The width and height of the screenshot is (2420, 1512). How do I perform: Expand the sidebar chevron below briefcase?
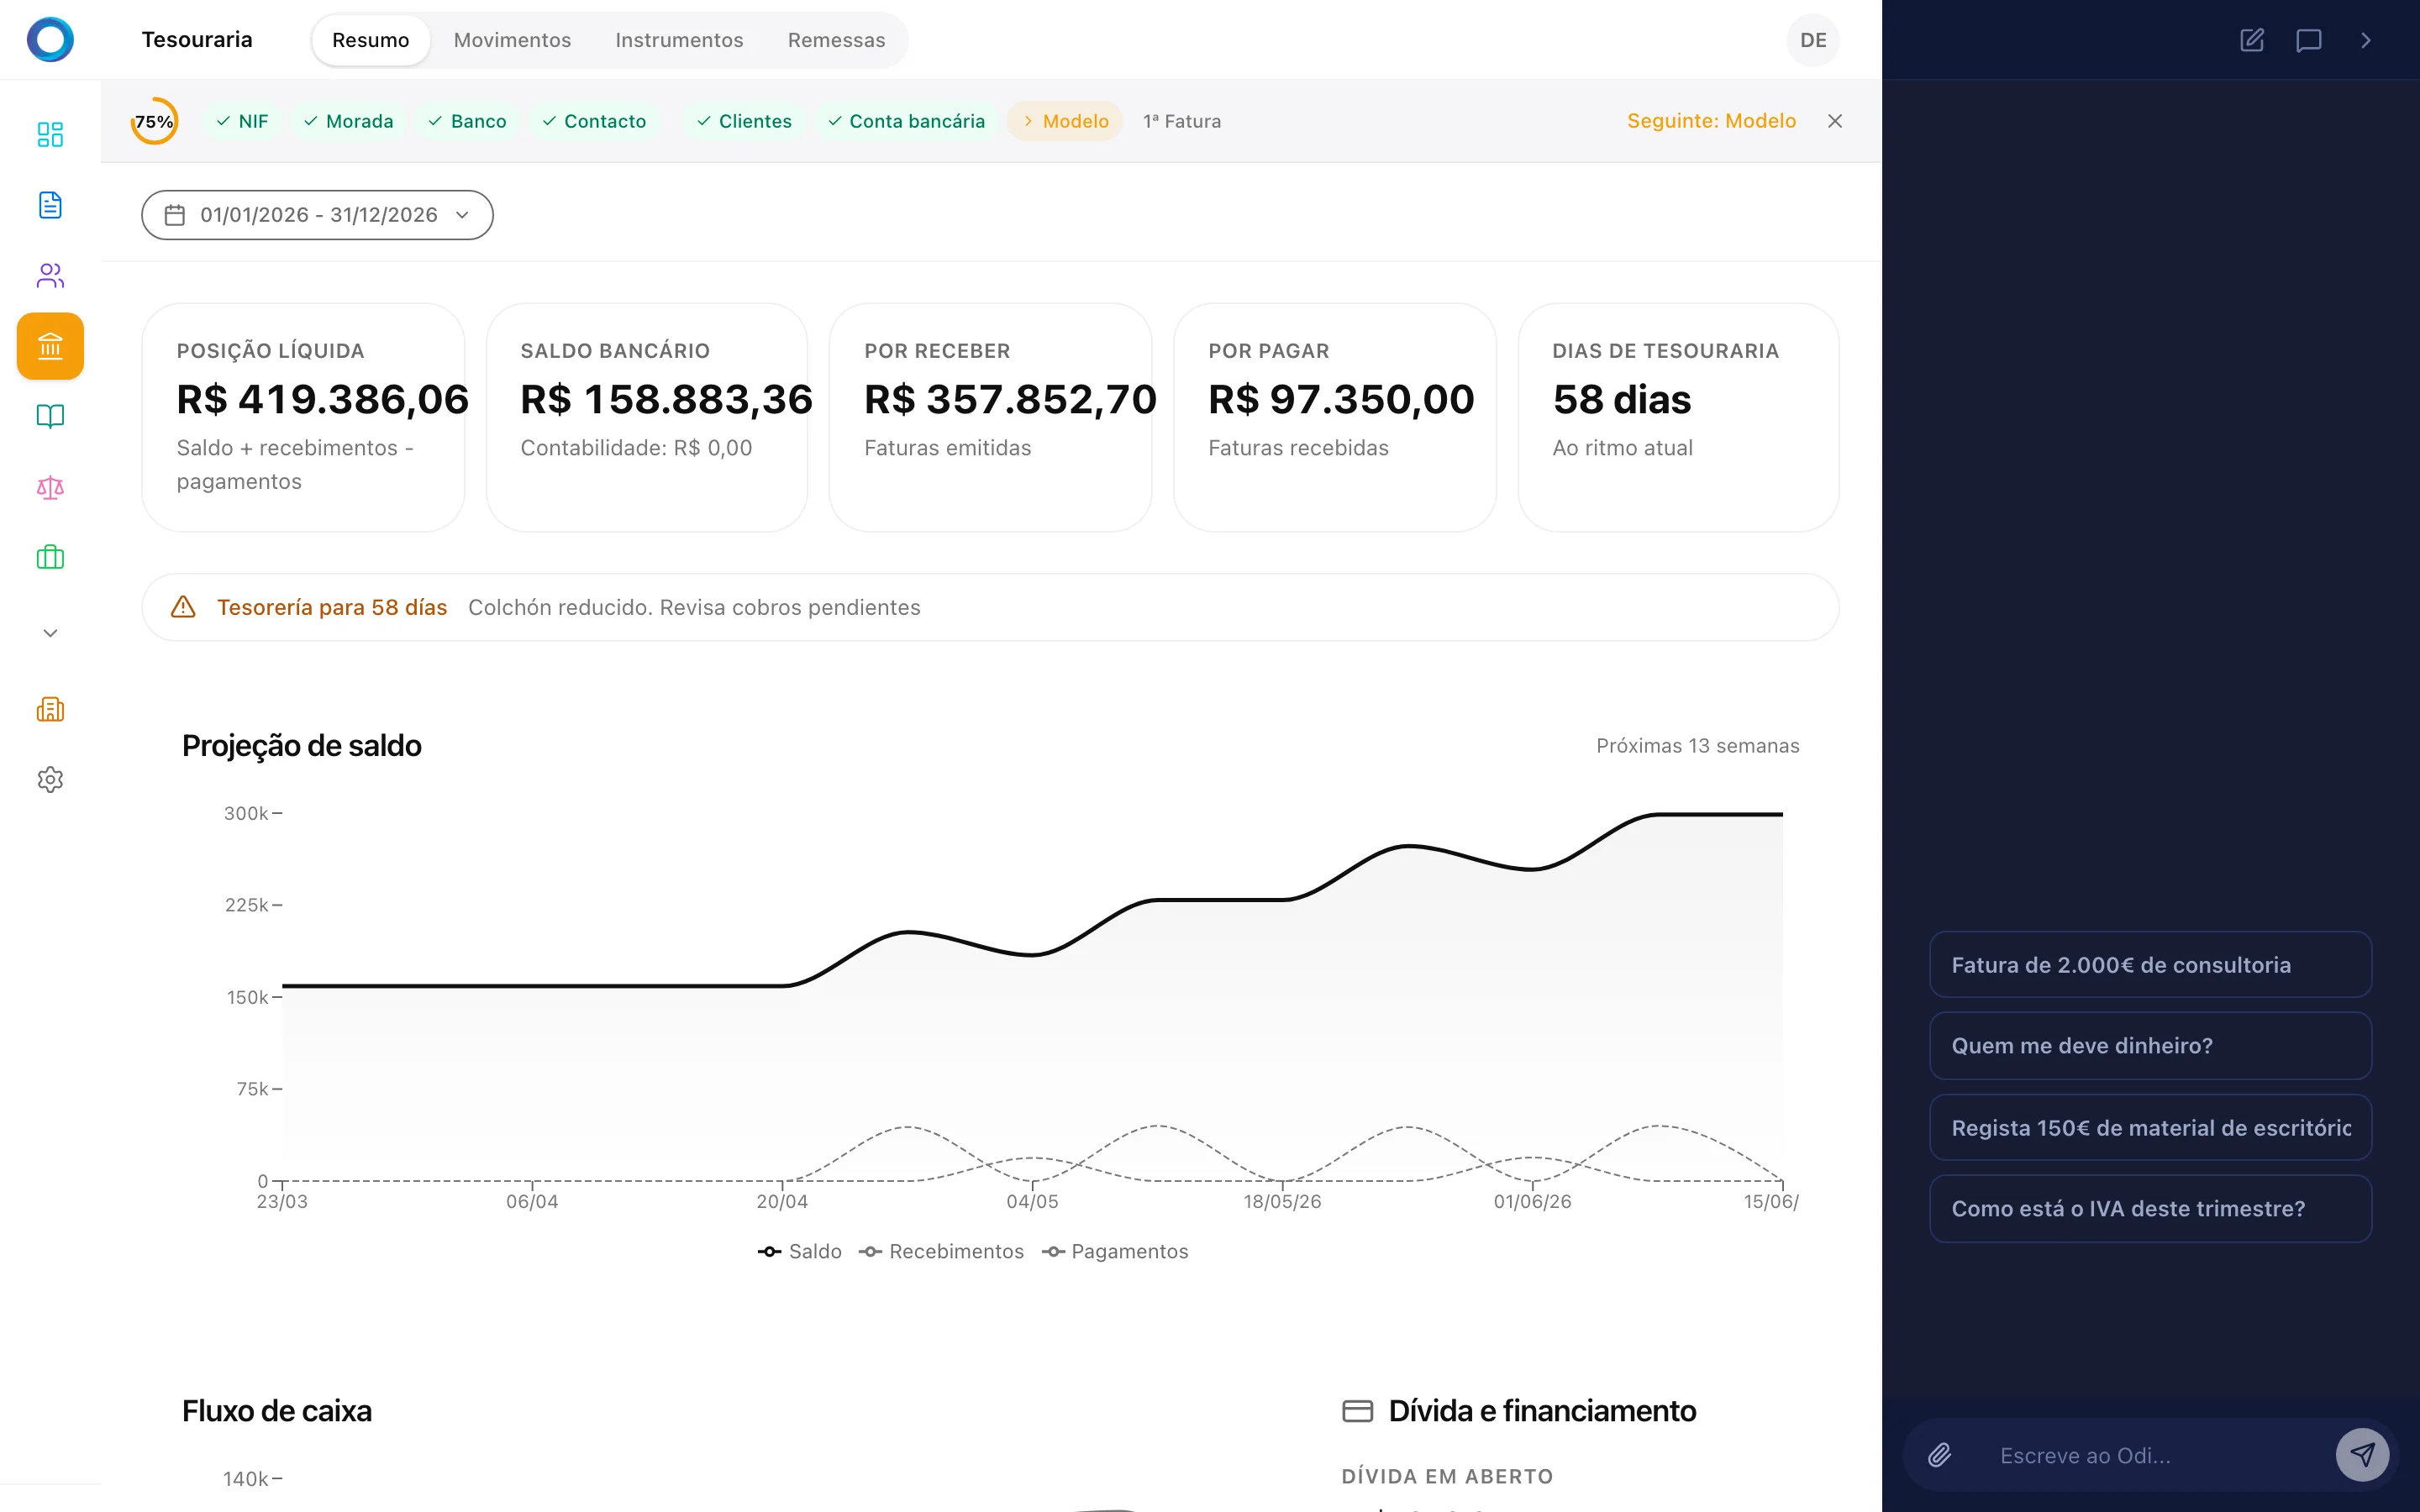[50, 633]
